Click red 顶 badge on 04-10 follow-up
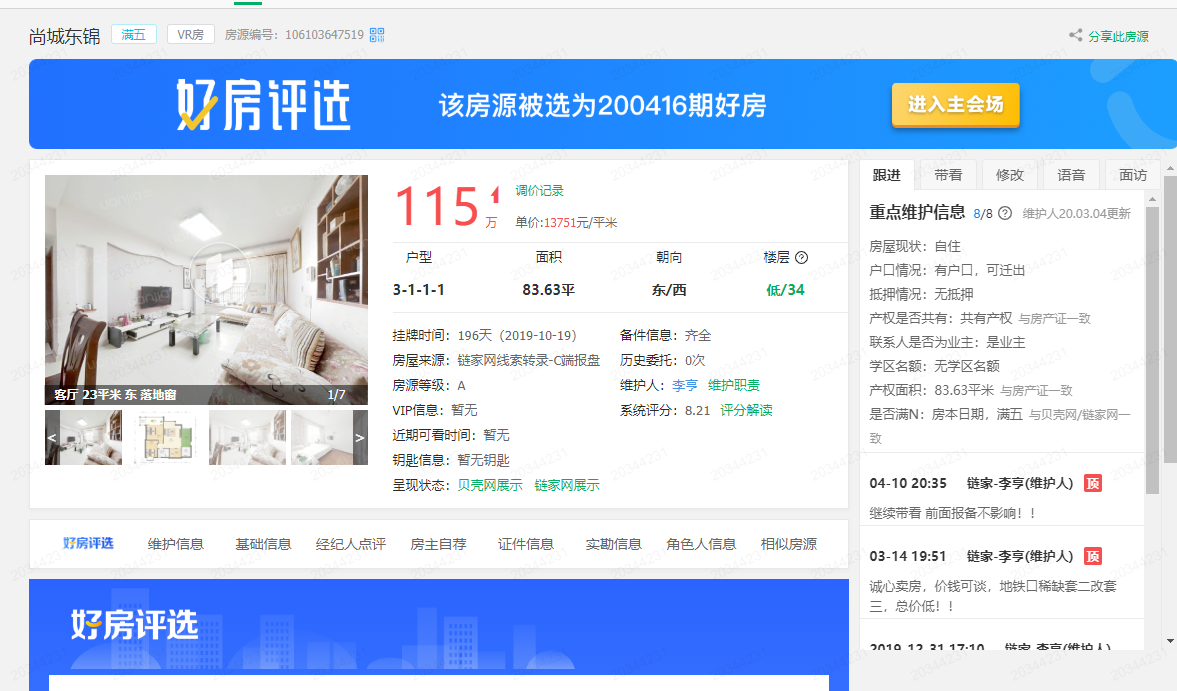The height and width of the screenshot is (691, 1177). (1093, 483)
